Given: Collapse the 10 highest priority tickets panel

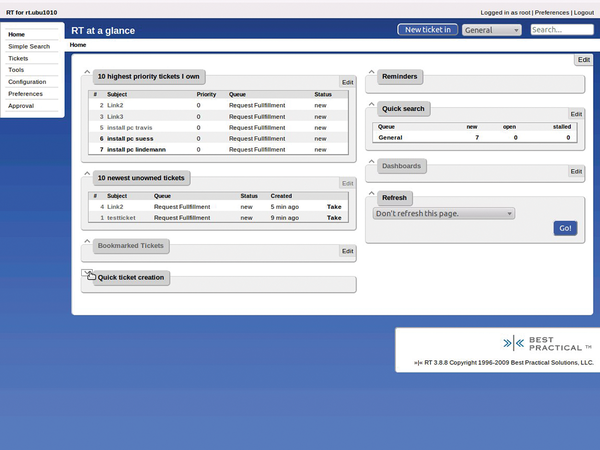Looking at the screenshot, I should click(87, 73).
